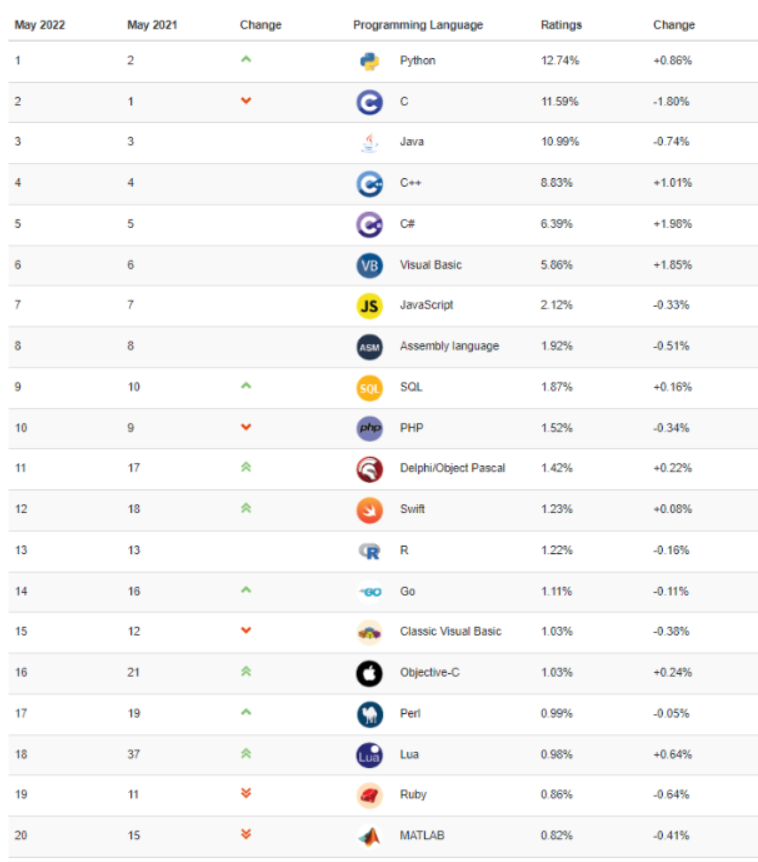Click the Lua moon icon
This screenshot has width=758, height=862.
click(369, 754)
